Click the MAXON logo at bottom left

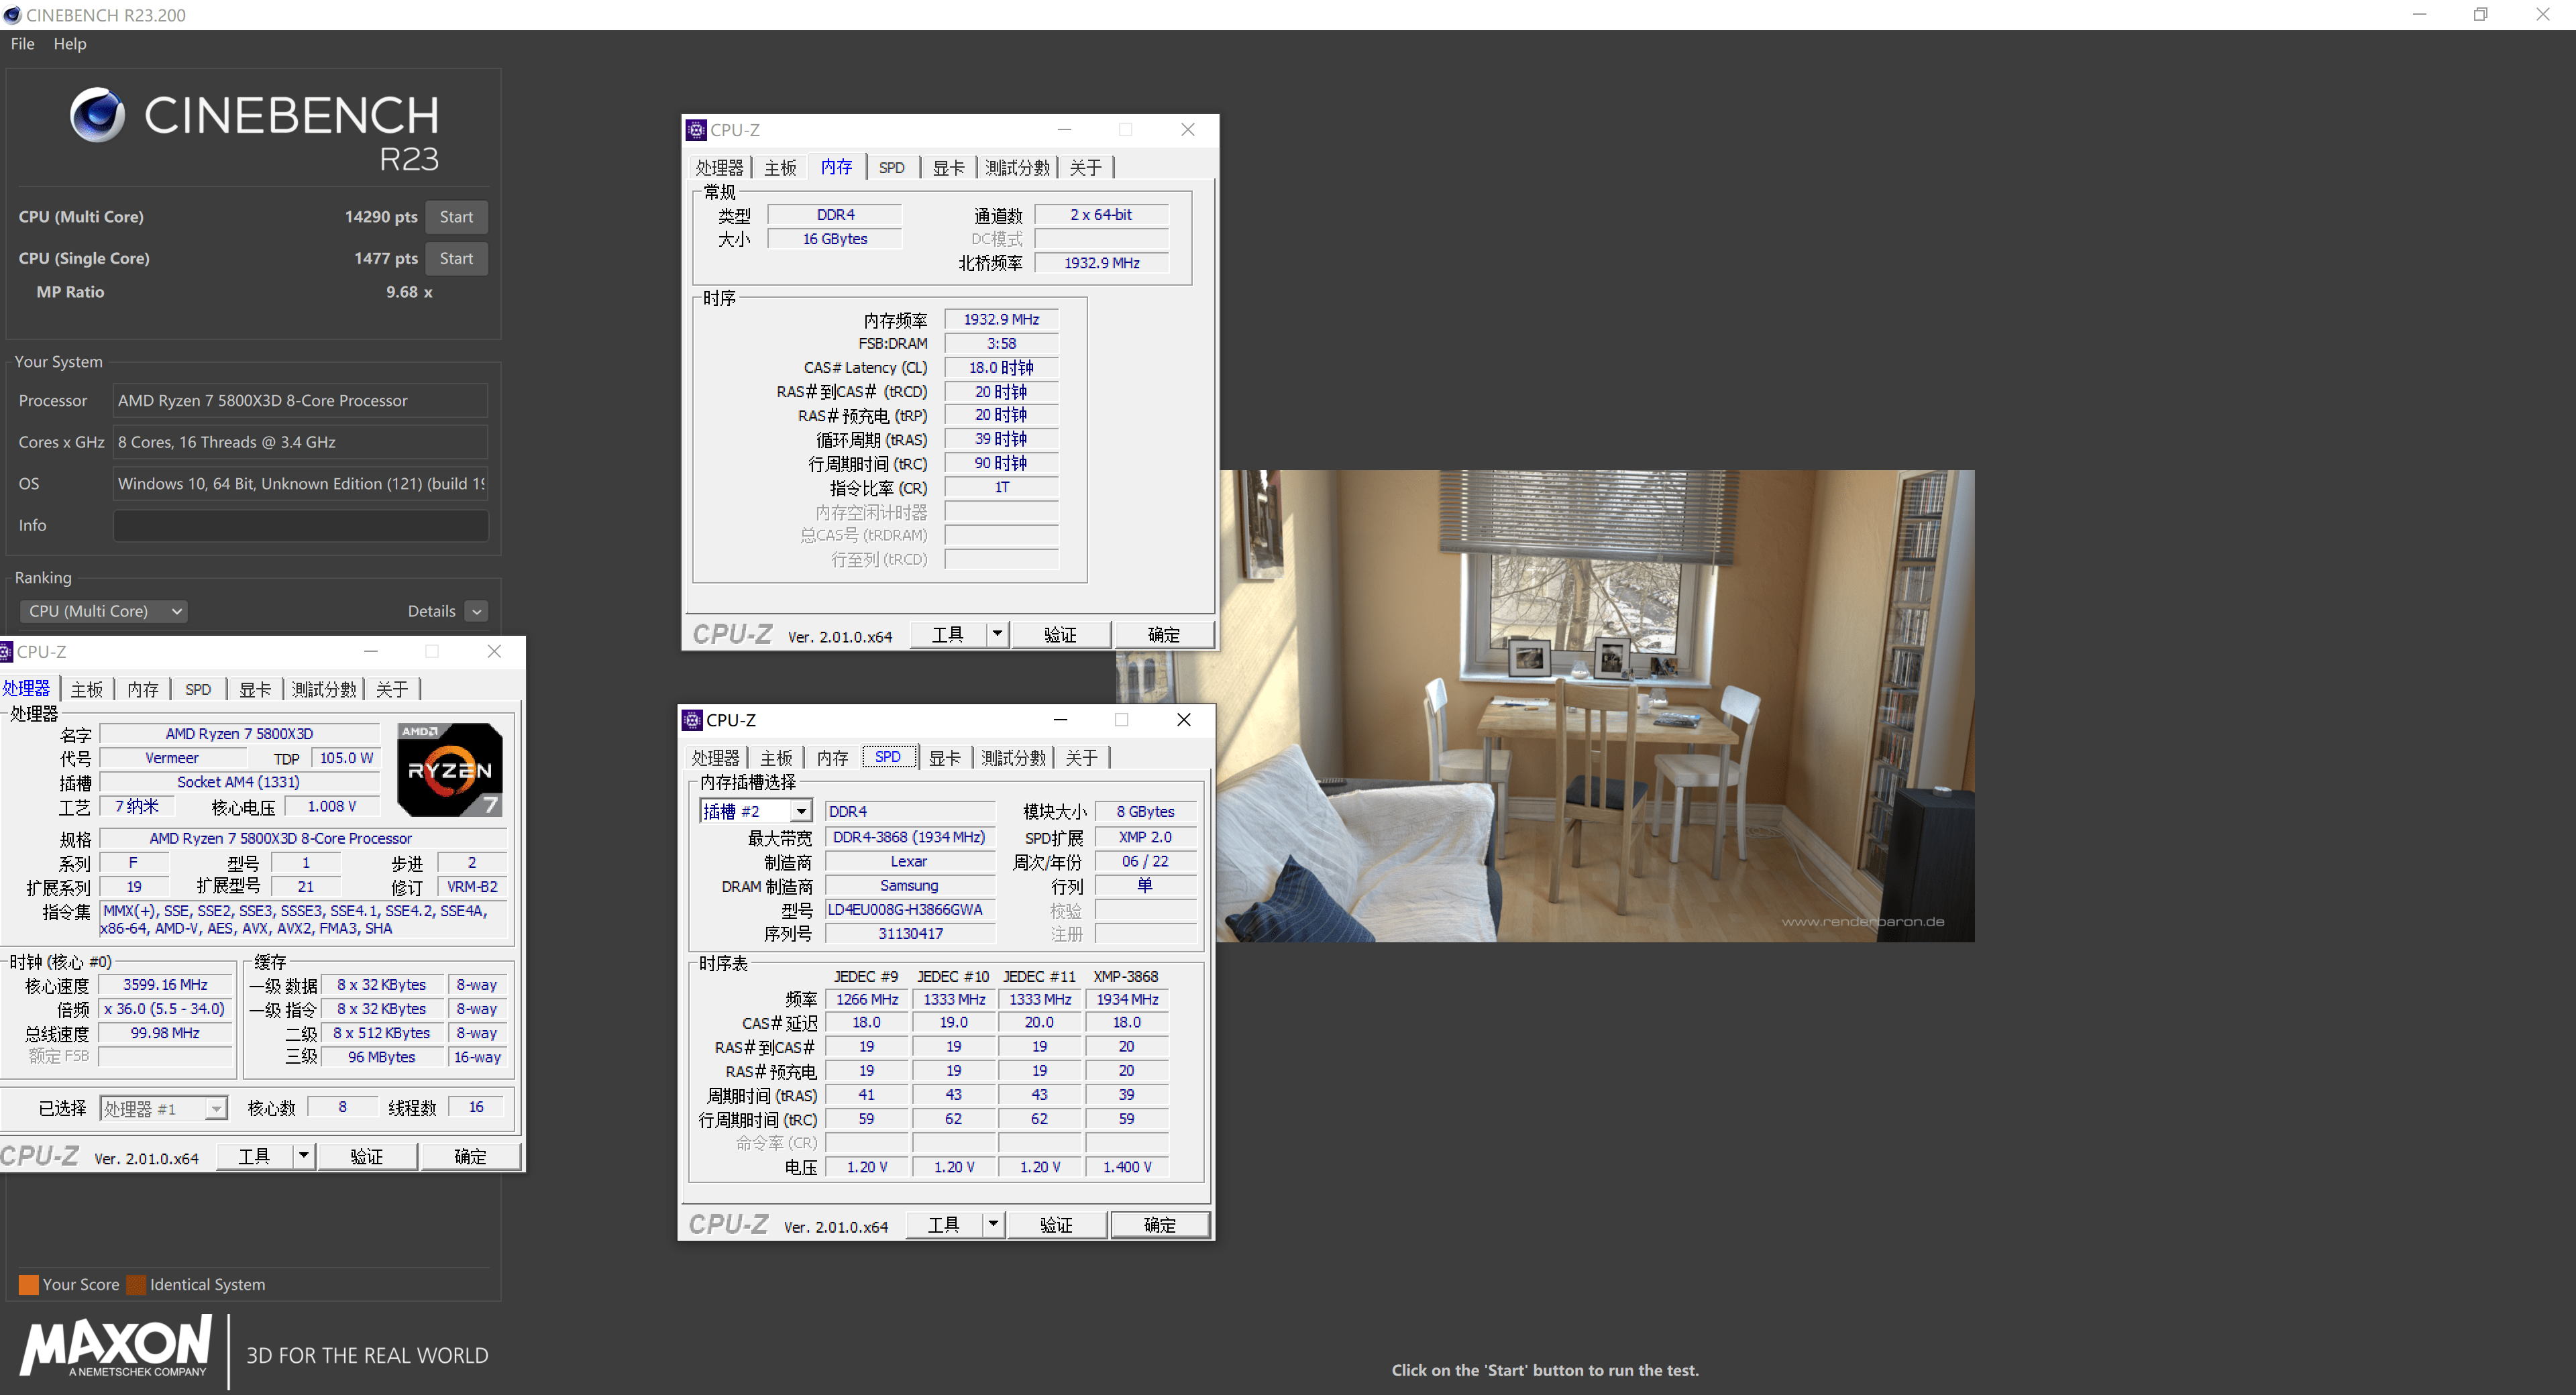click(117, 1347)
